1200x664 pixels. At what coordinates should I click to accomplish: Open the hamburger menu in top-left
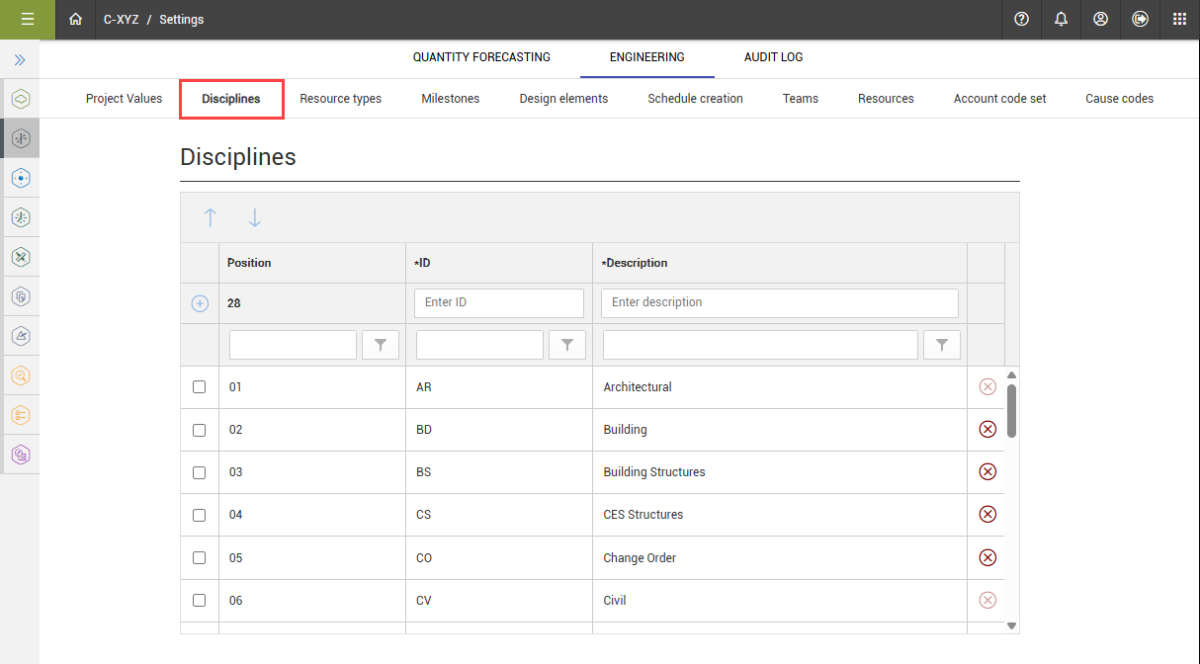[27, 19]
